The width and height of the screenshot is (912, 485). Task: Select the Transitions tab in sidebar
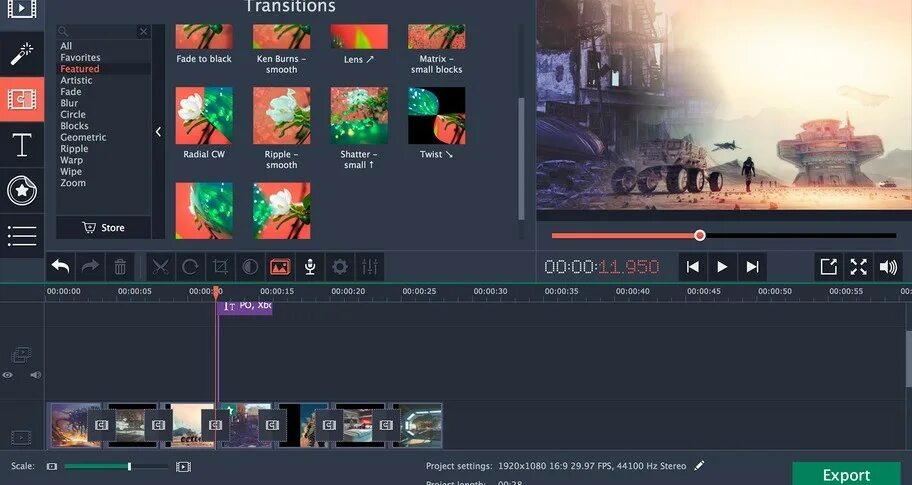(x=22, y=99)
